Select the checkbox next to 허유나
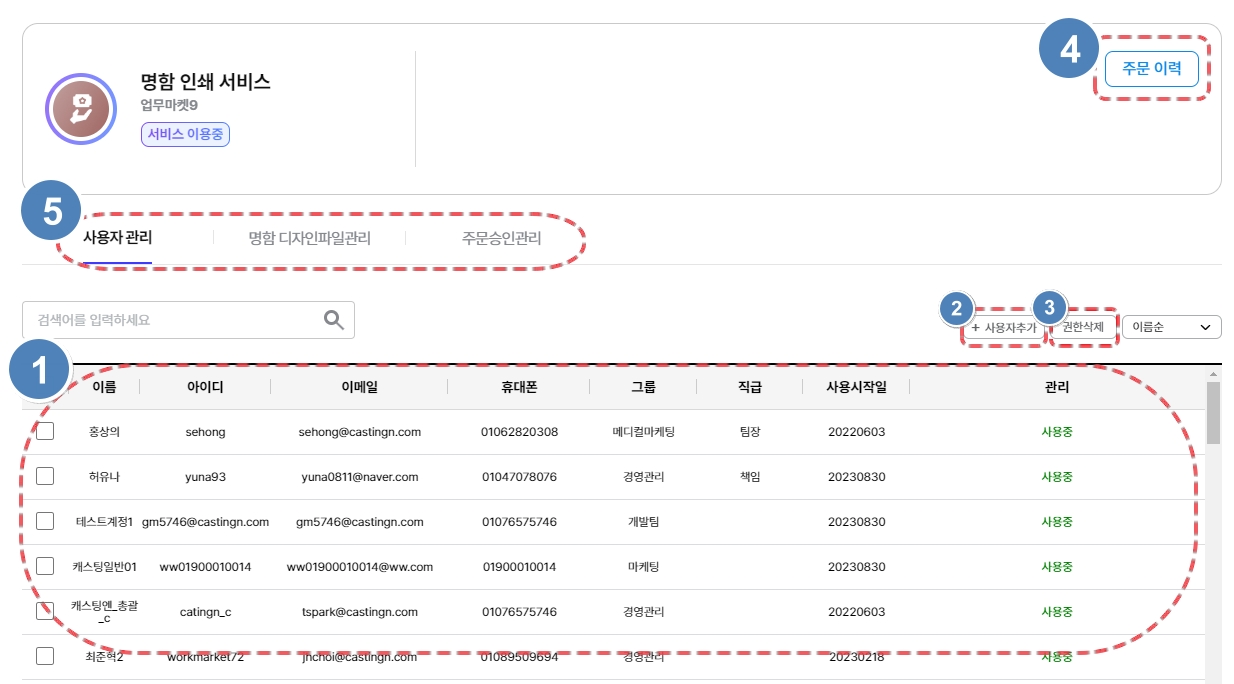This screenshot has width=1234, height=684. click(45, 477)
